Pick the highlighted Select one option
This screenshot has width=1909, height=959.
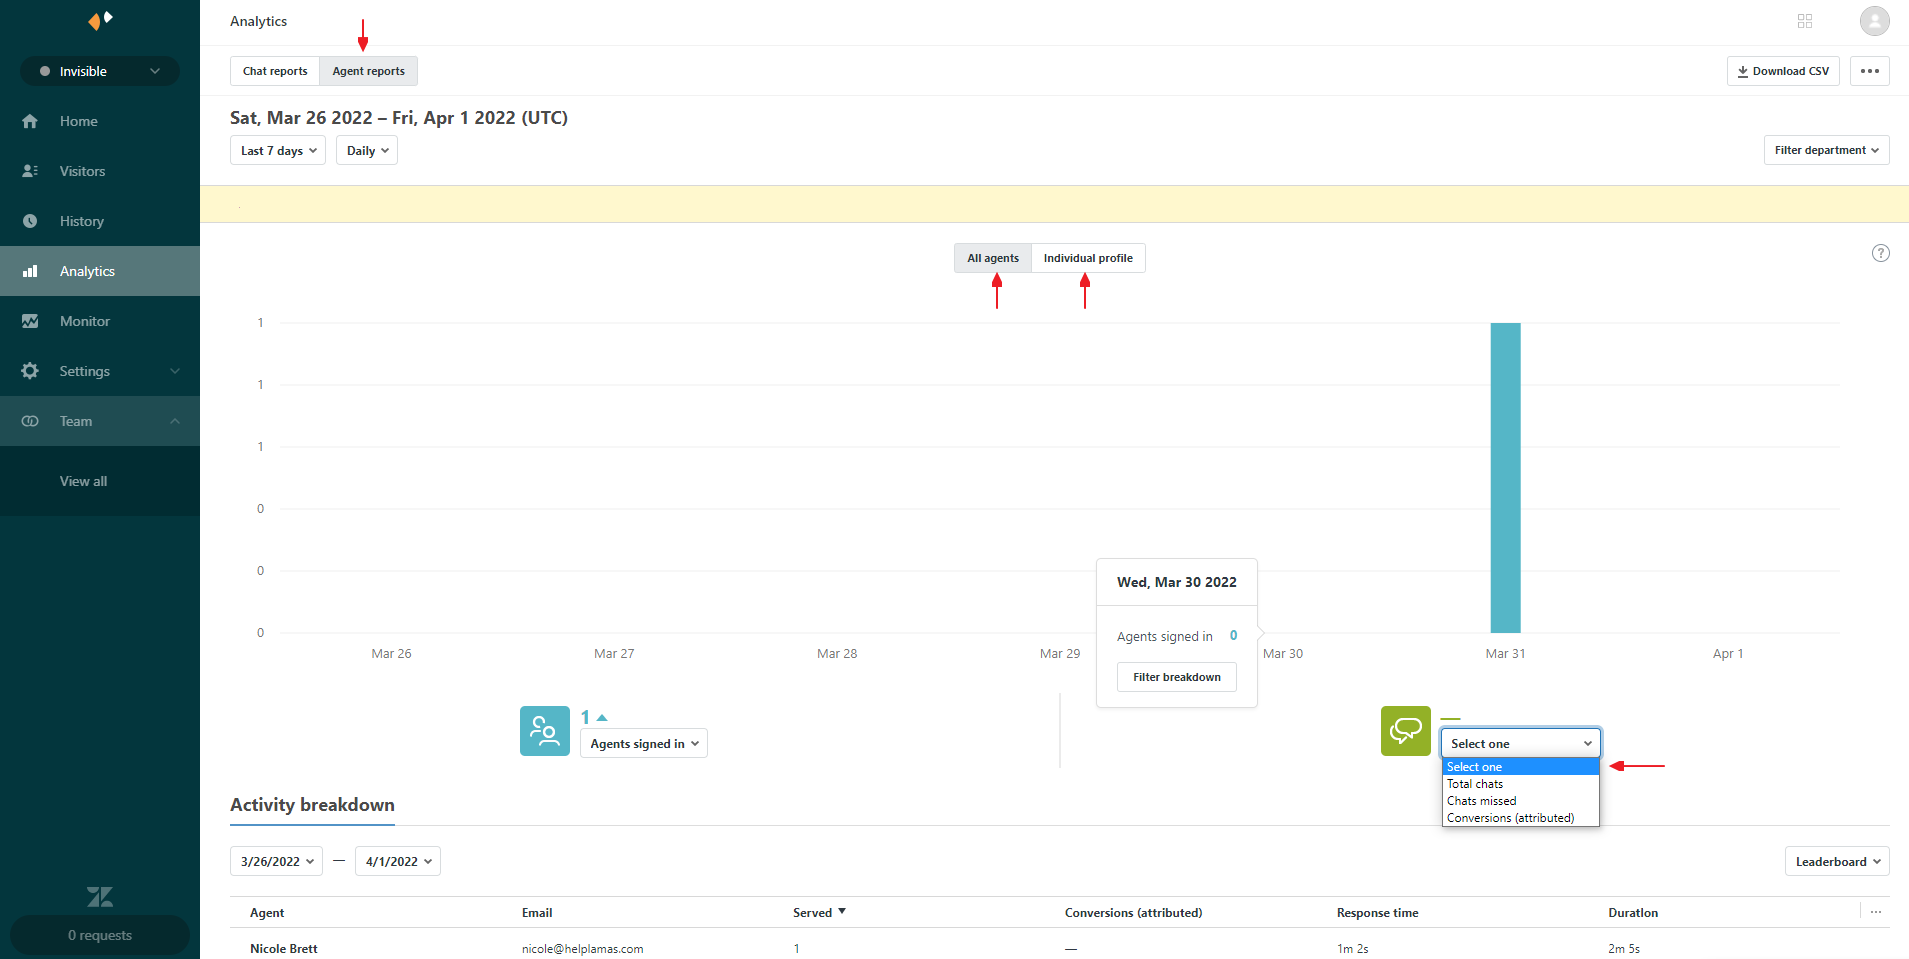click(1521, 767)
